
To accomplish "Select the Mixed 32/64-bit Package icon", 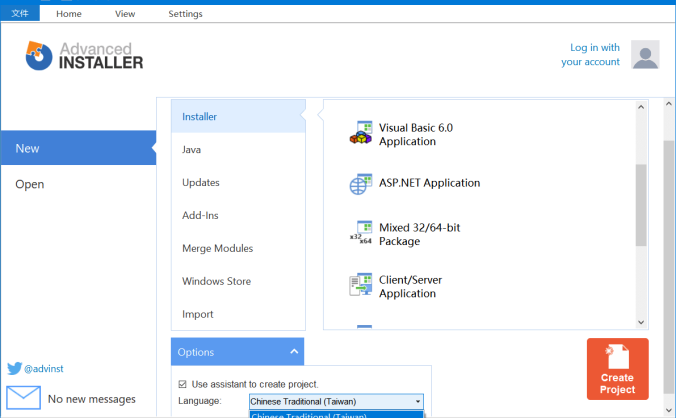I will pos(360,233).
